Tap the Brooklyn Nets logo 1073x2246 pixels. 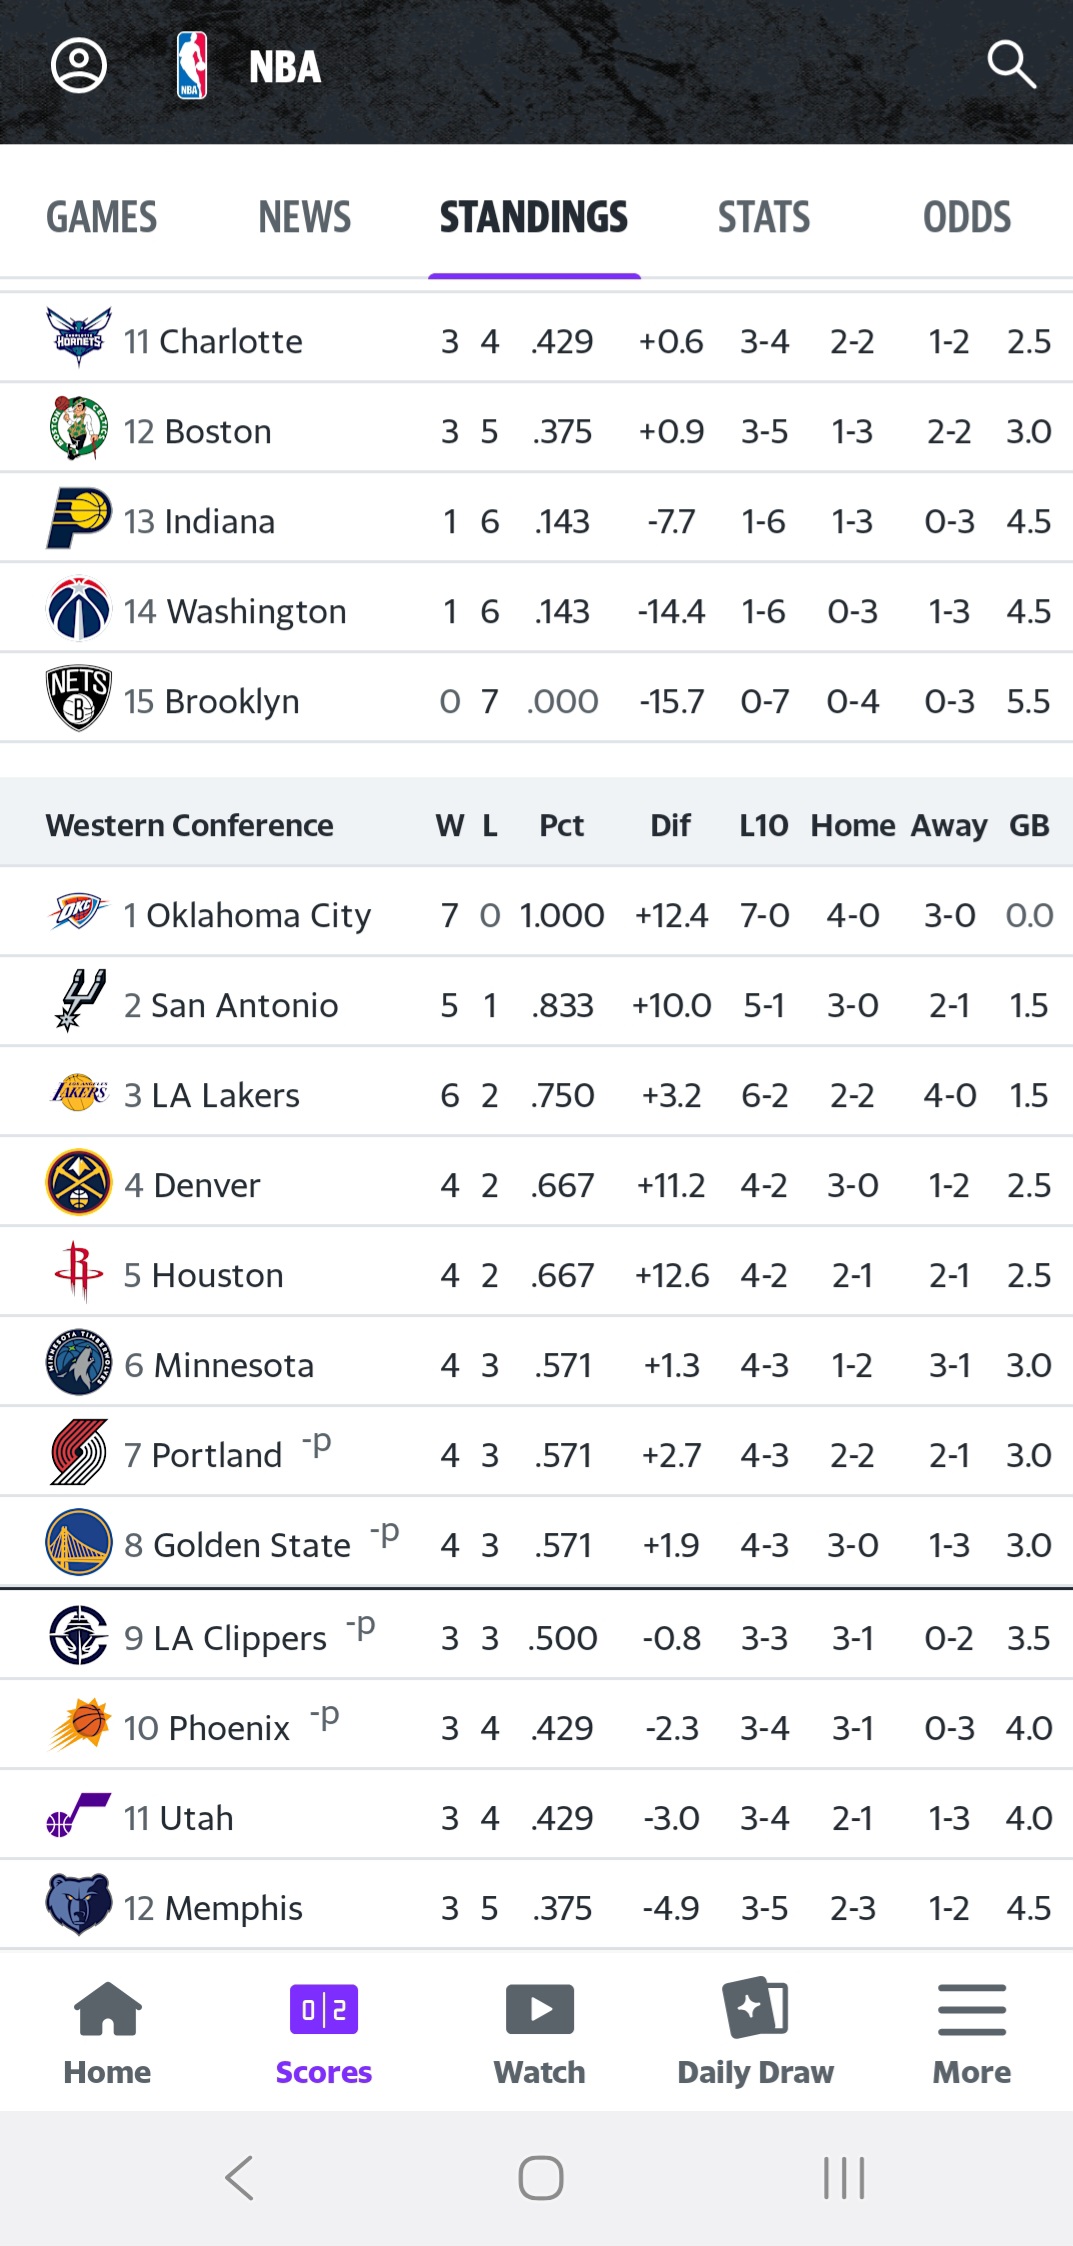click(x=78, y=699)
